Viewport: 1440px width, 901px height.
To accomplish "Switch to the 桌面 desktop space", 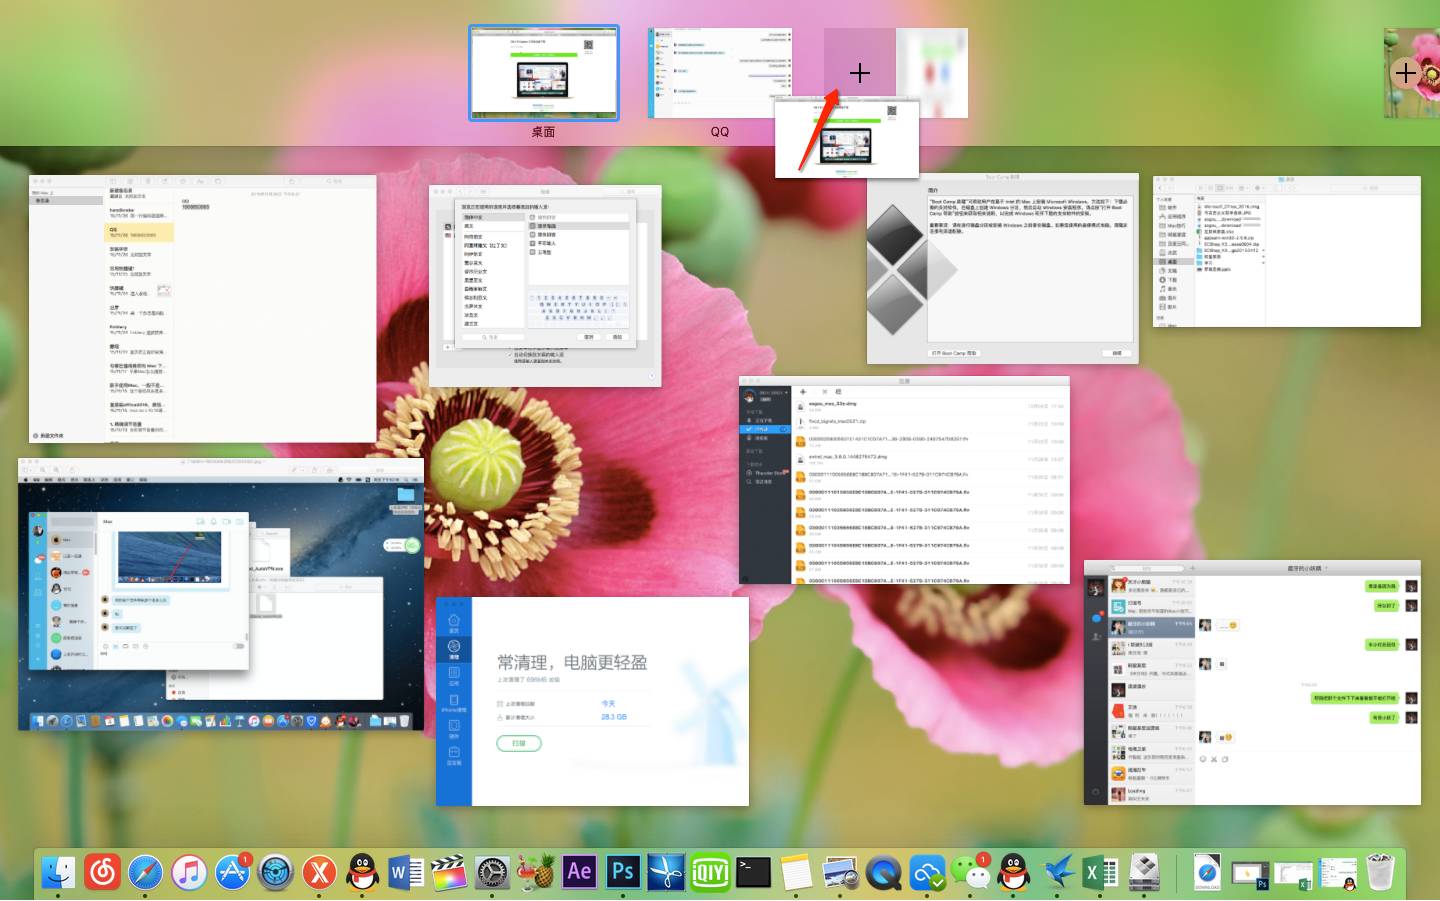I will (544, 73).
